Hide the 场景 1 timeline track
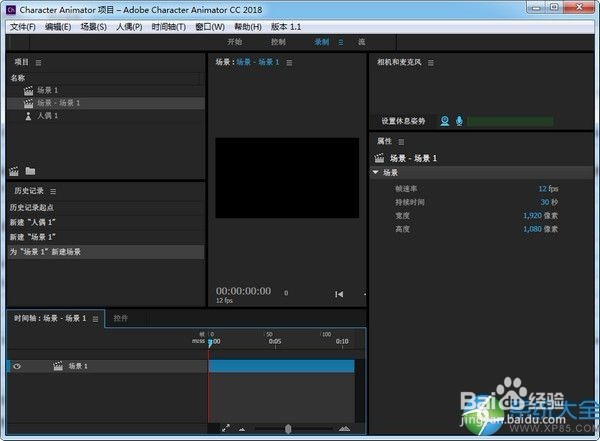The image size is (600, 441). click(17, 366)
